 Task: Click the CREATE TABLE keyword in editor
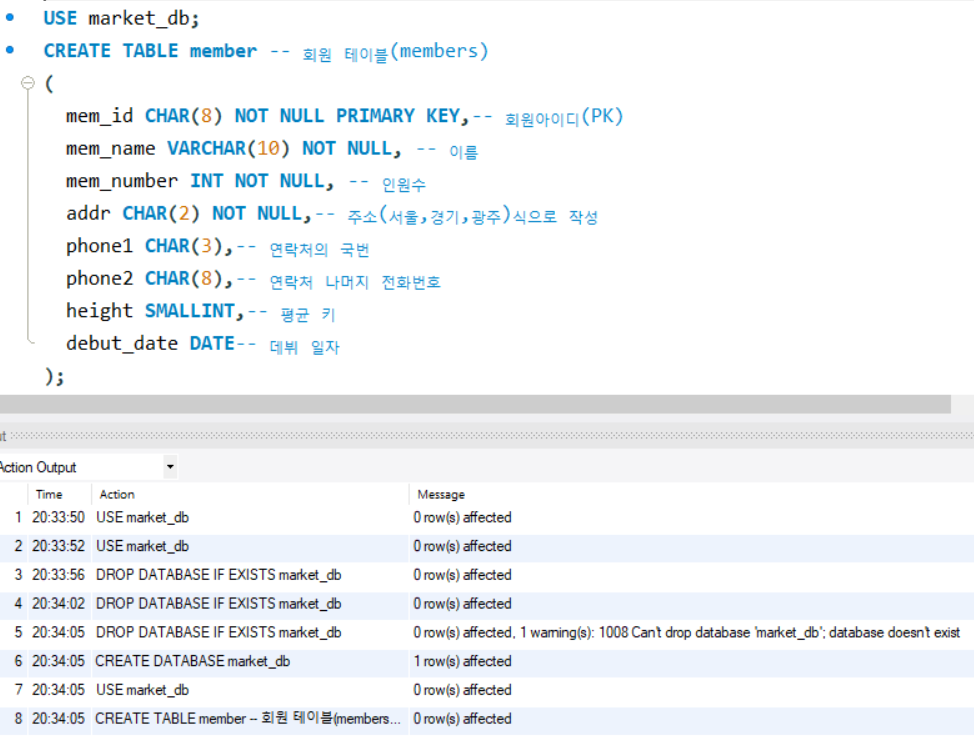point(111,50)
